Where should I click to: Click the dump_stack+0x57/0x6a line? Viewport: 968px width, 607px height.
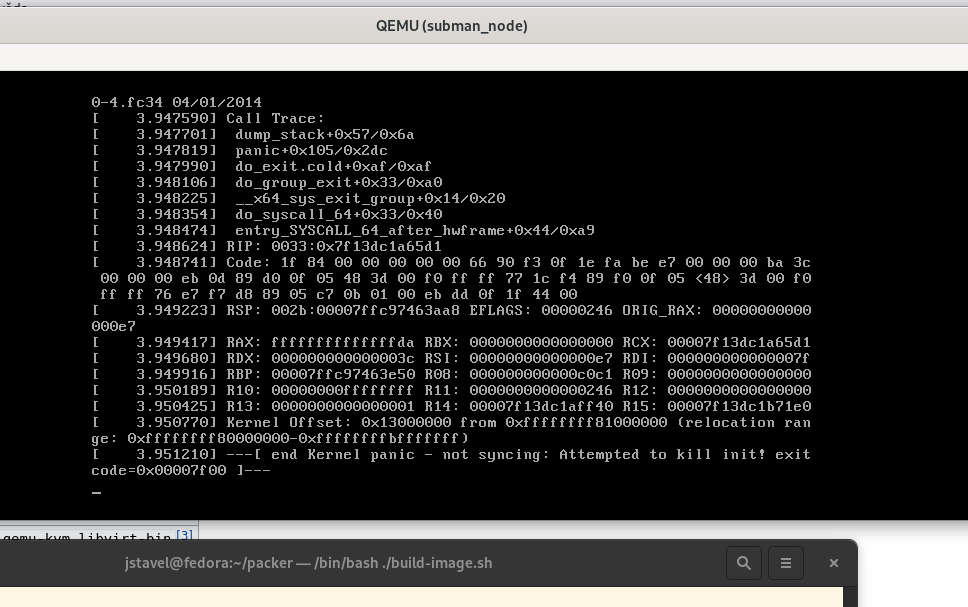253,135
